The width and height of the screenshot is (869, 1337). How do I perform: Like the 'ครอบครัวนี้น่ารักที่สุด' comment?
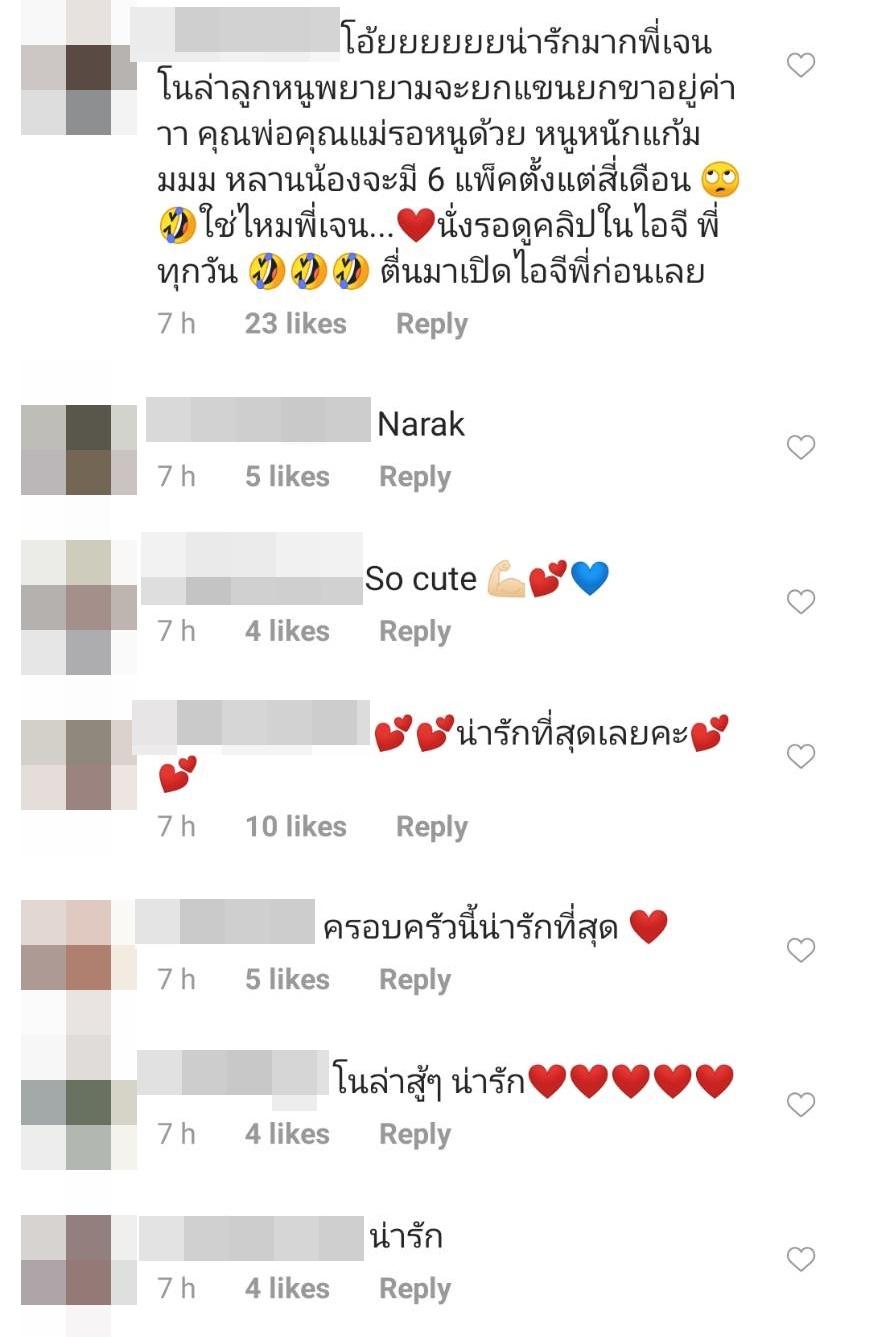(801, 950)
